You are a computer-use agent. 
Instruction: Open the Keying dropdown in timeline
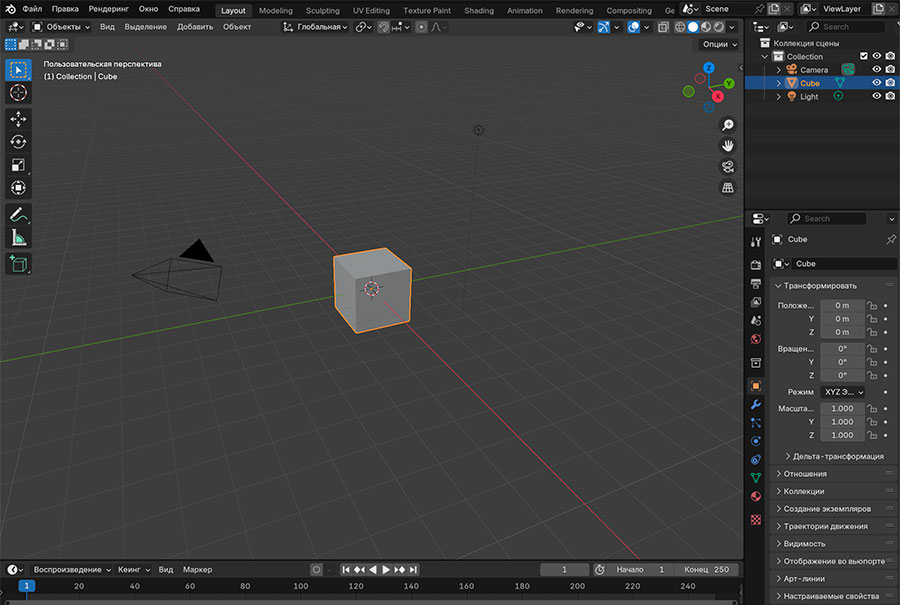pyautogui.click(x=134, y=569)
